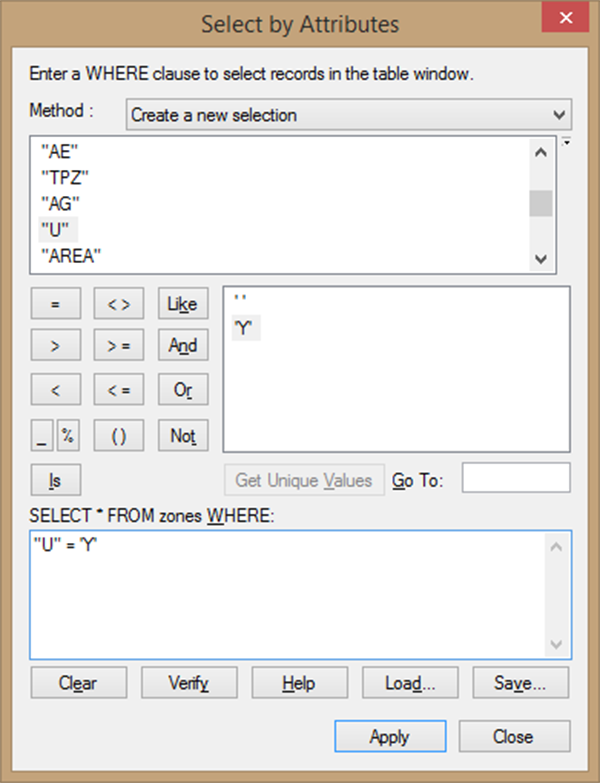Select the "AREA" field
The height and width of the screenshot is (783, 600).
pyautogui.click(x=71, y=256)
